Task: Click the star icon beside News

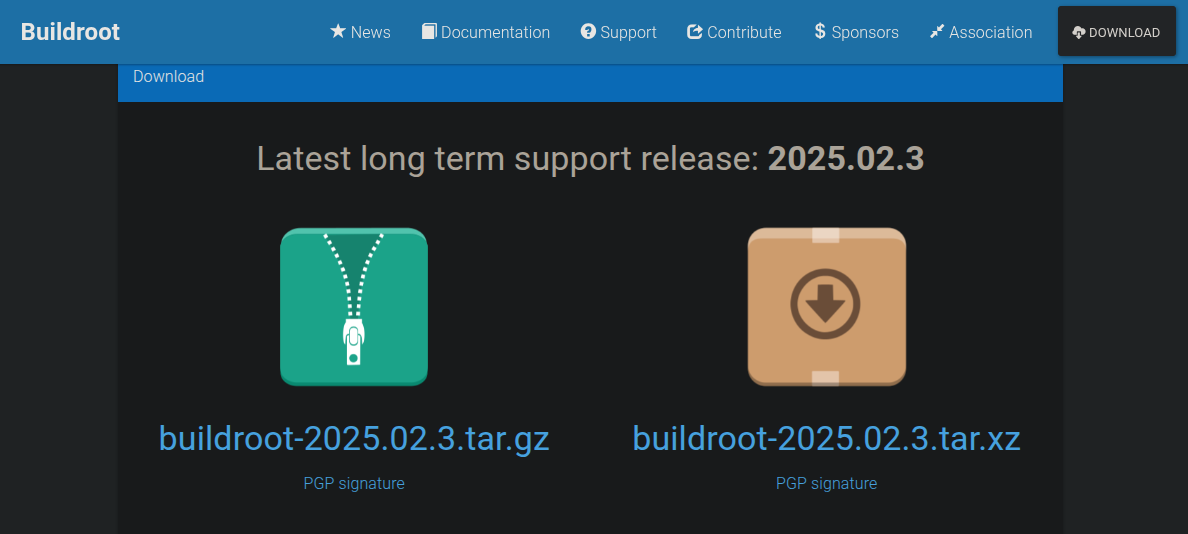Action: click(x=338, y=32)
